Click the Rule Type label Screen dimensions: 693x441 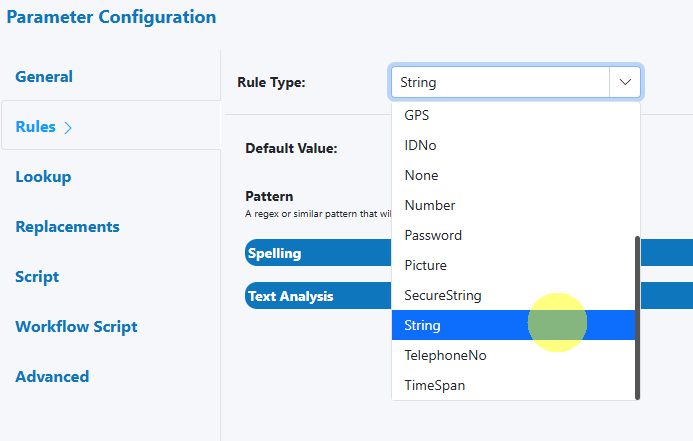pos(271,82)
